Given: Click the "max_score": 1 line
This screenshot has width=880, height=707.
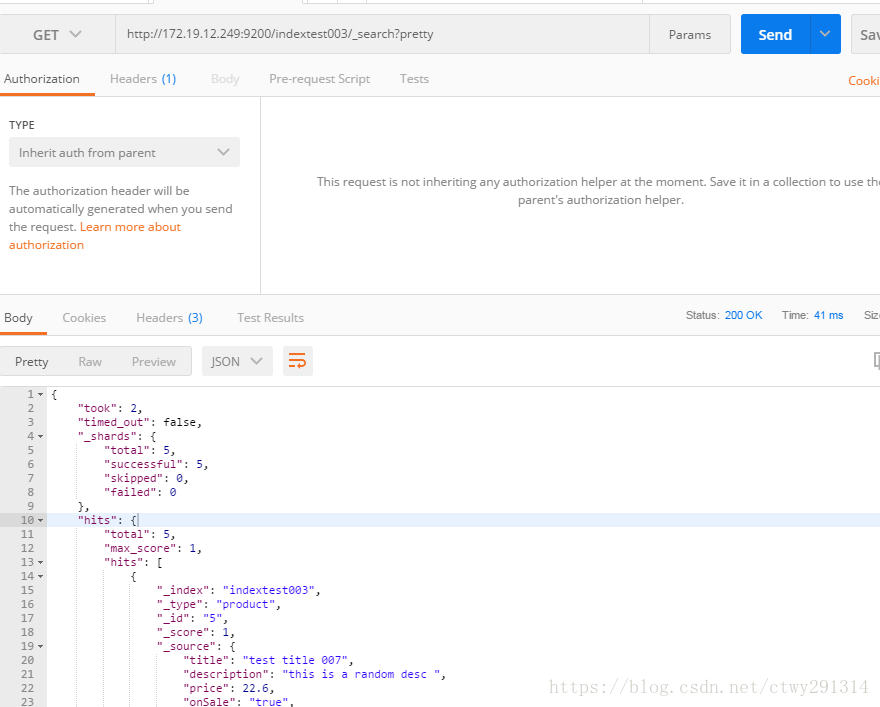Looking at the screenshot, I should [153, 548].
